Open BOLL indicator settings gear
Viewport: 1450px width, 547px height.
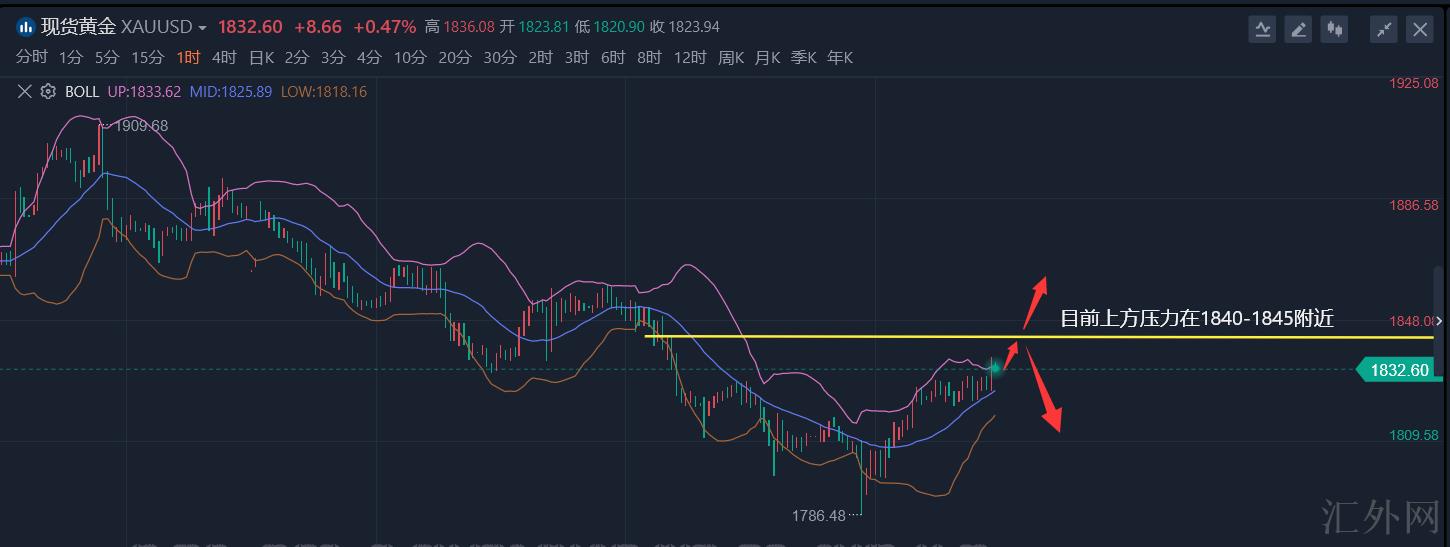(x=48, y=92)
